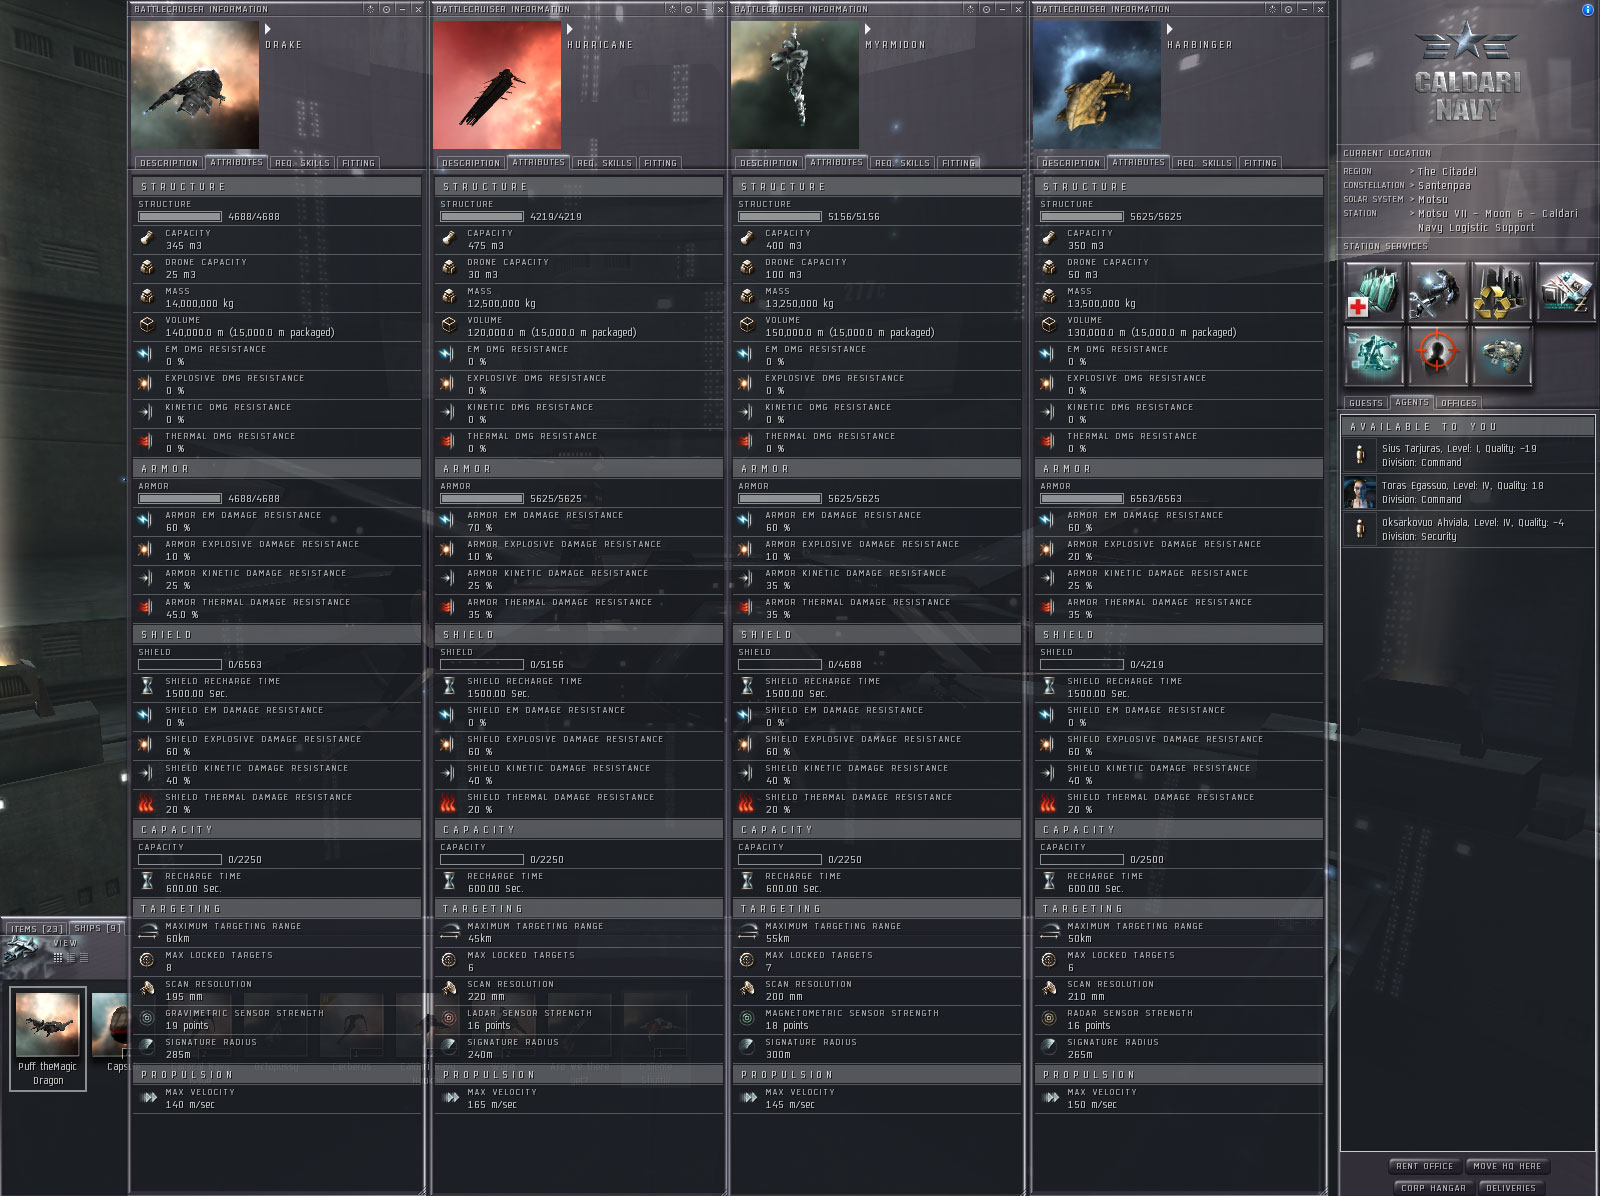
Task: Open the Repair Shop station service
Action: click(x=1437, y=291)
